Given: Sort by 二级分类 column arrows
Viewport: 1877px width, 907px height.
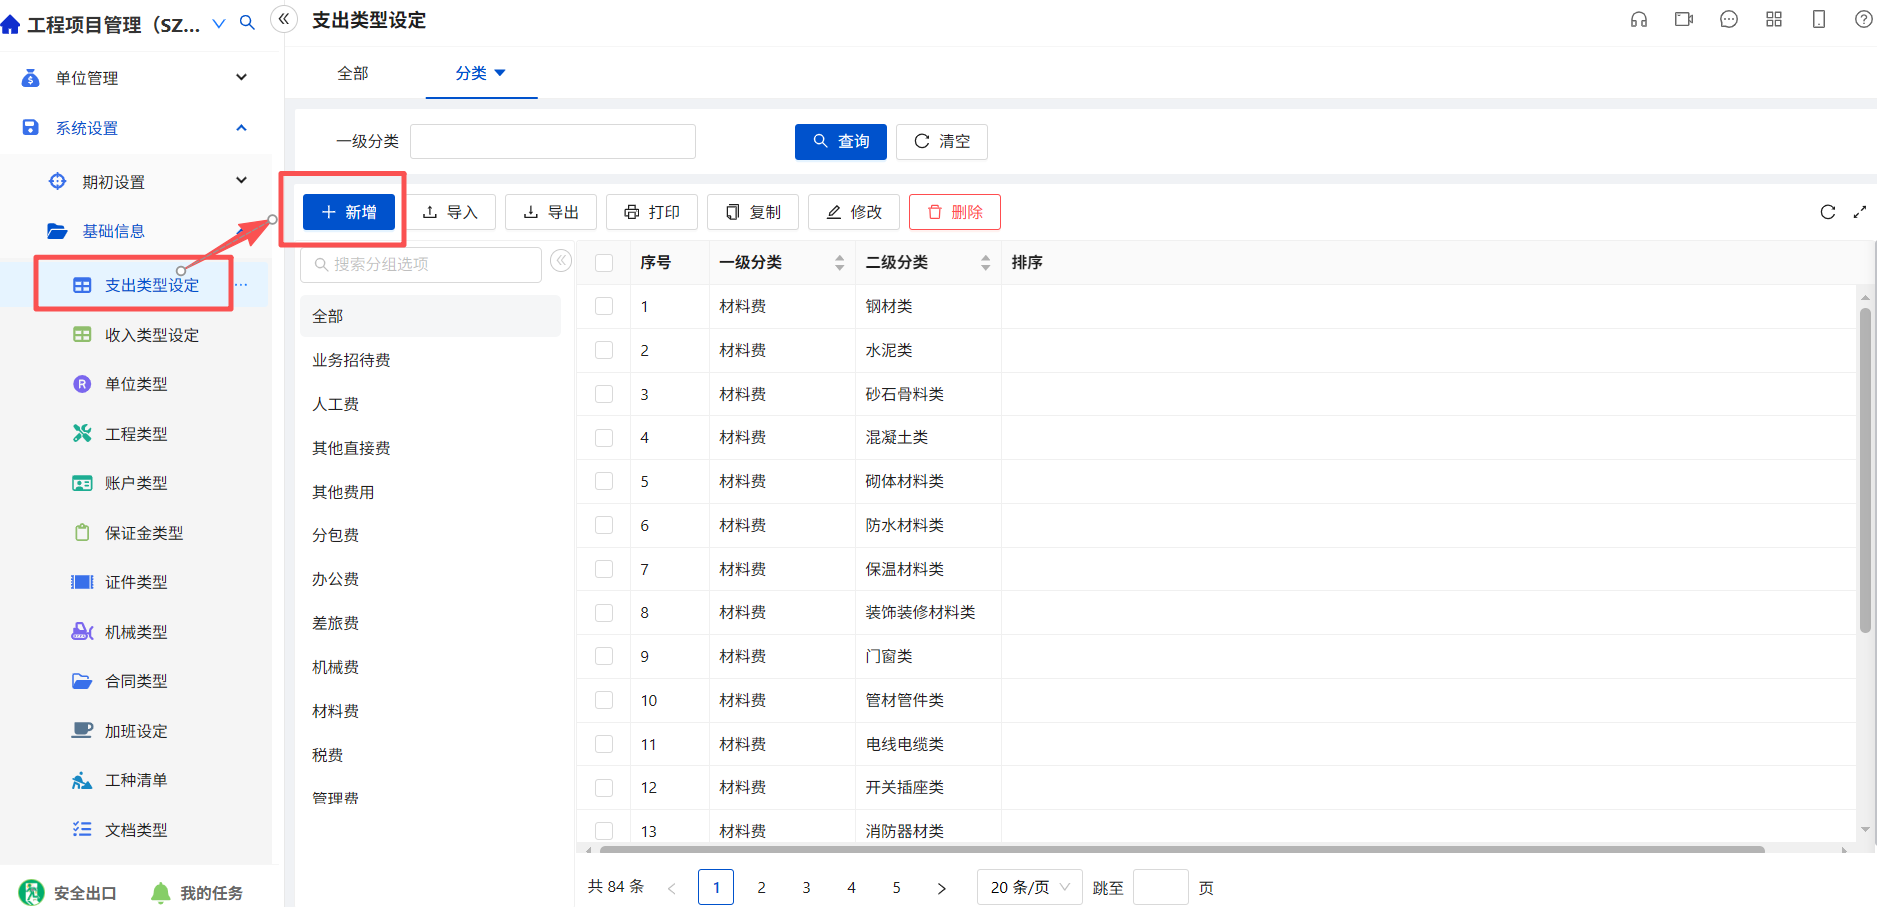Looking at the screenshot, I should tap(985, 262).
